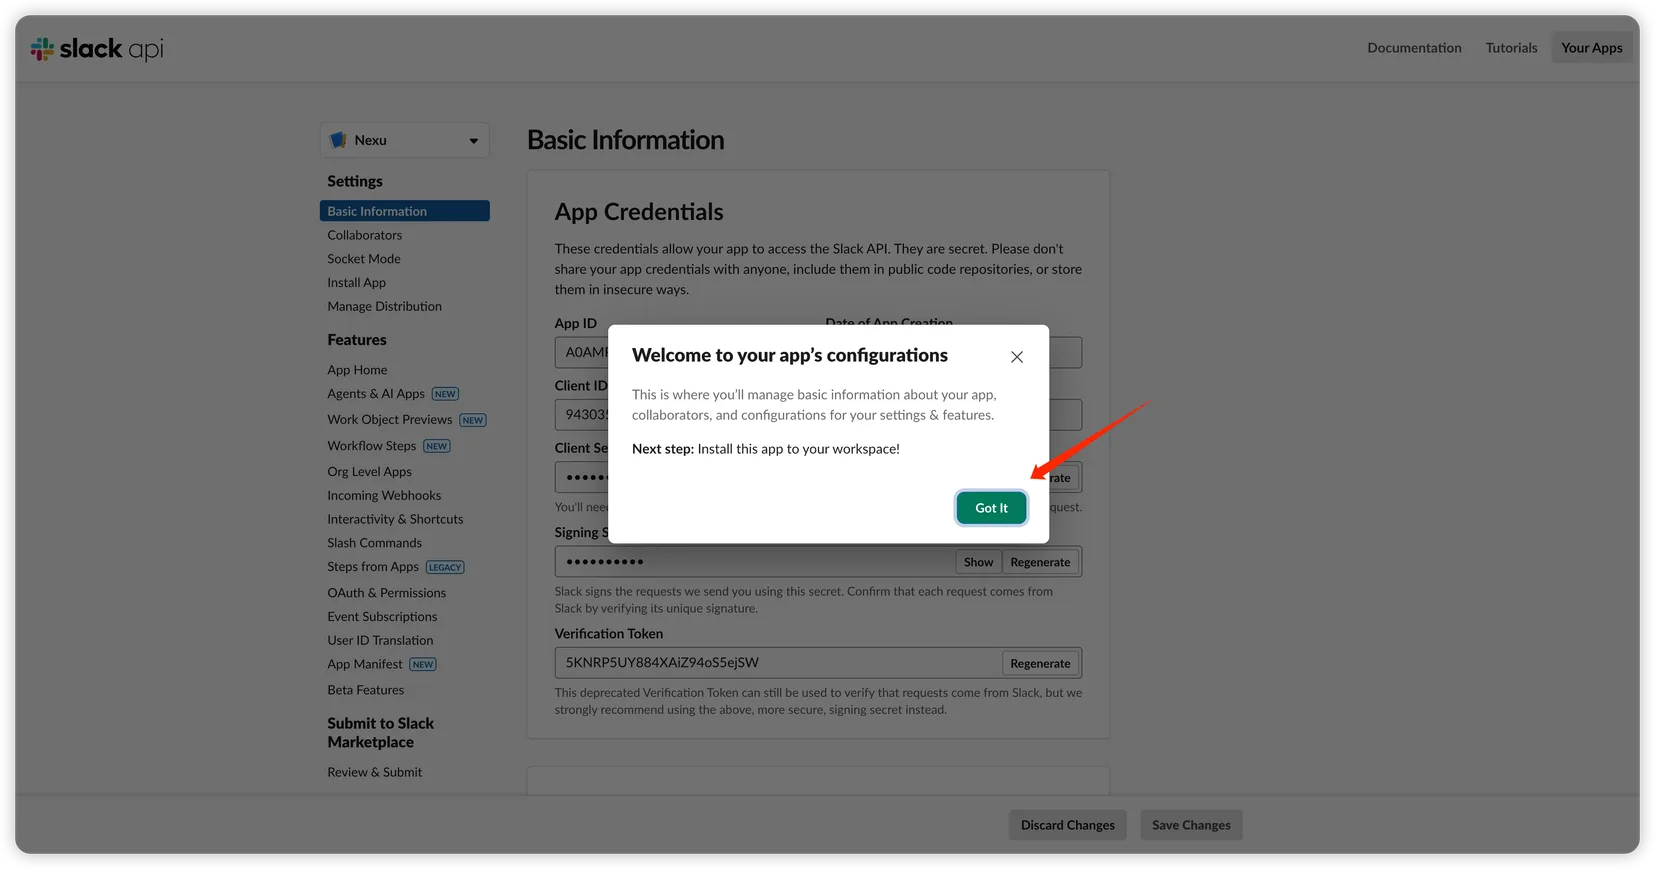1655x869 pixels.
Task: Click Discard Changes button
Action: [1067, 825]
